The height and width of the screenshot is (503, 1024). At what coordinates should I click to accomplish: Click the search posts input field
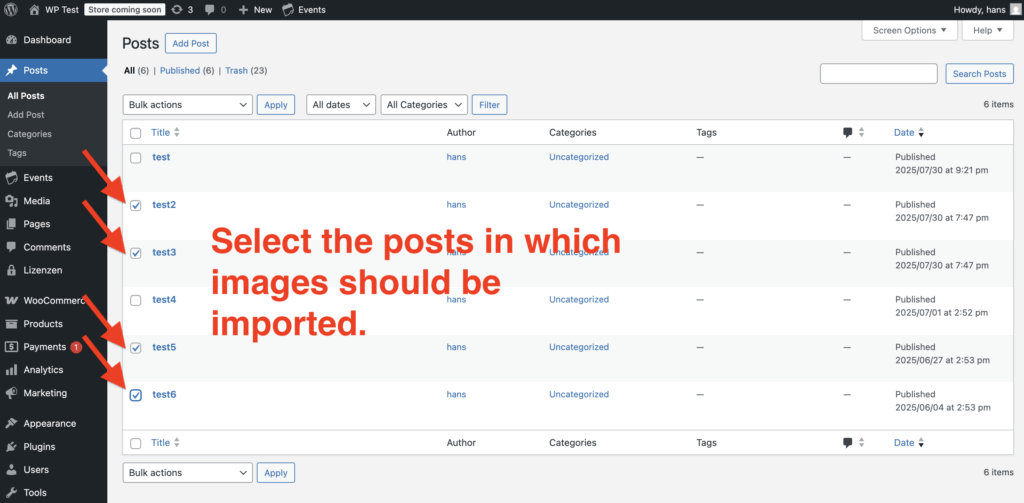879,74
